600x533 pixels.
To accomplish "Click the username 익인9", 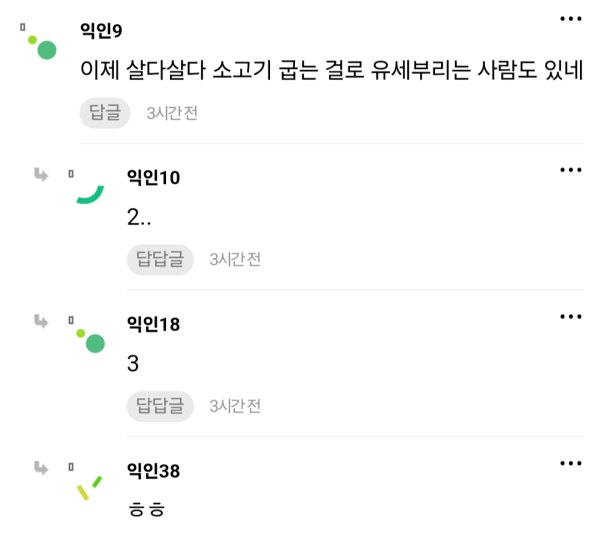I will (101, 30).
